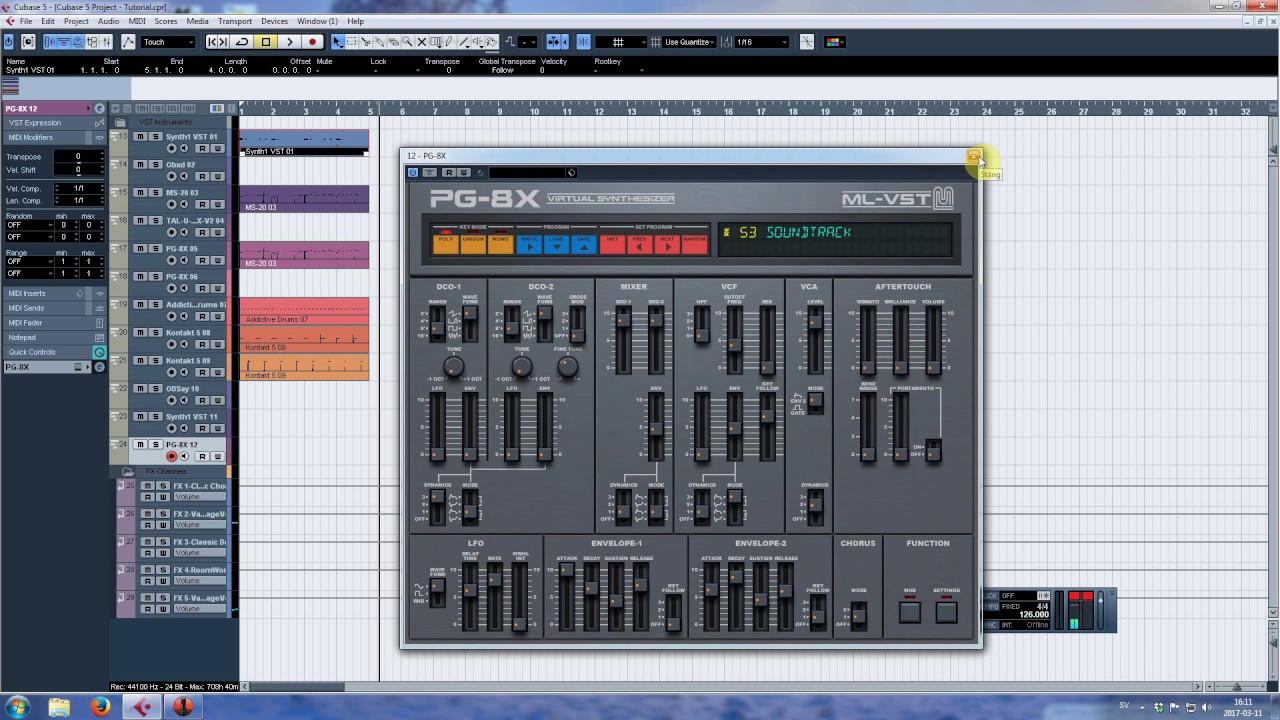Click the PG-8X SAVE program button

(x=585, y=245)
